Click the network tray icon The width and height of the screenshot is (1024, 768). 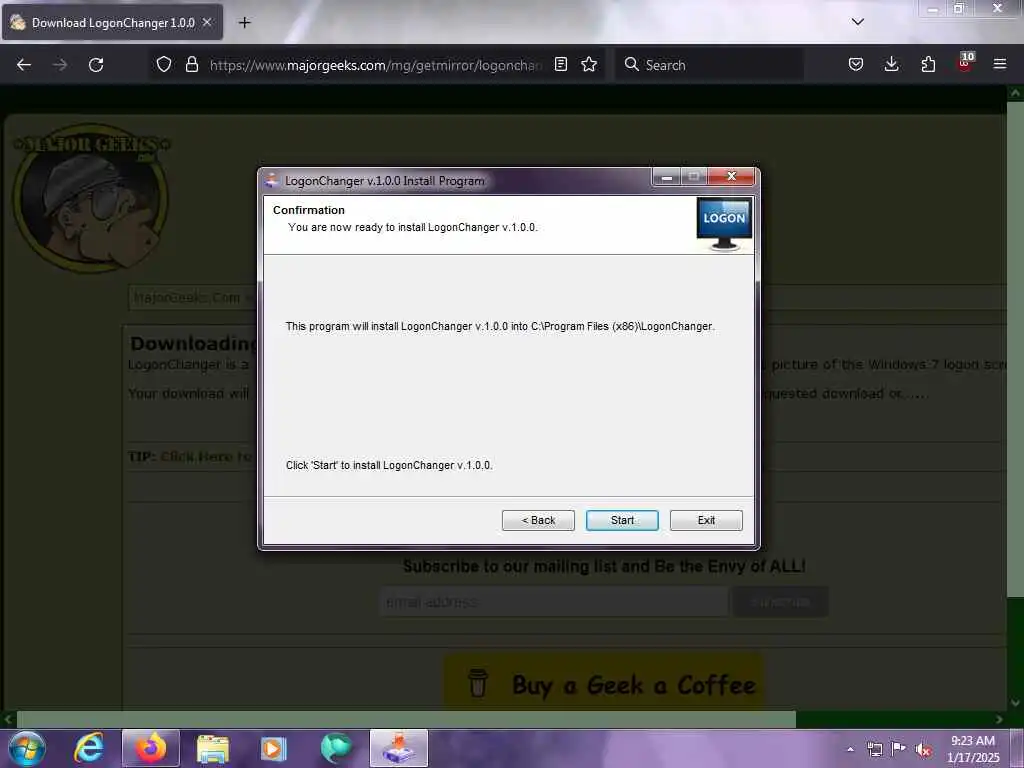point(874,749)
